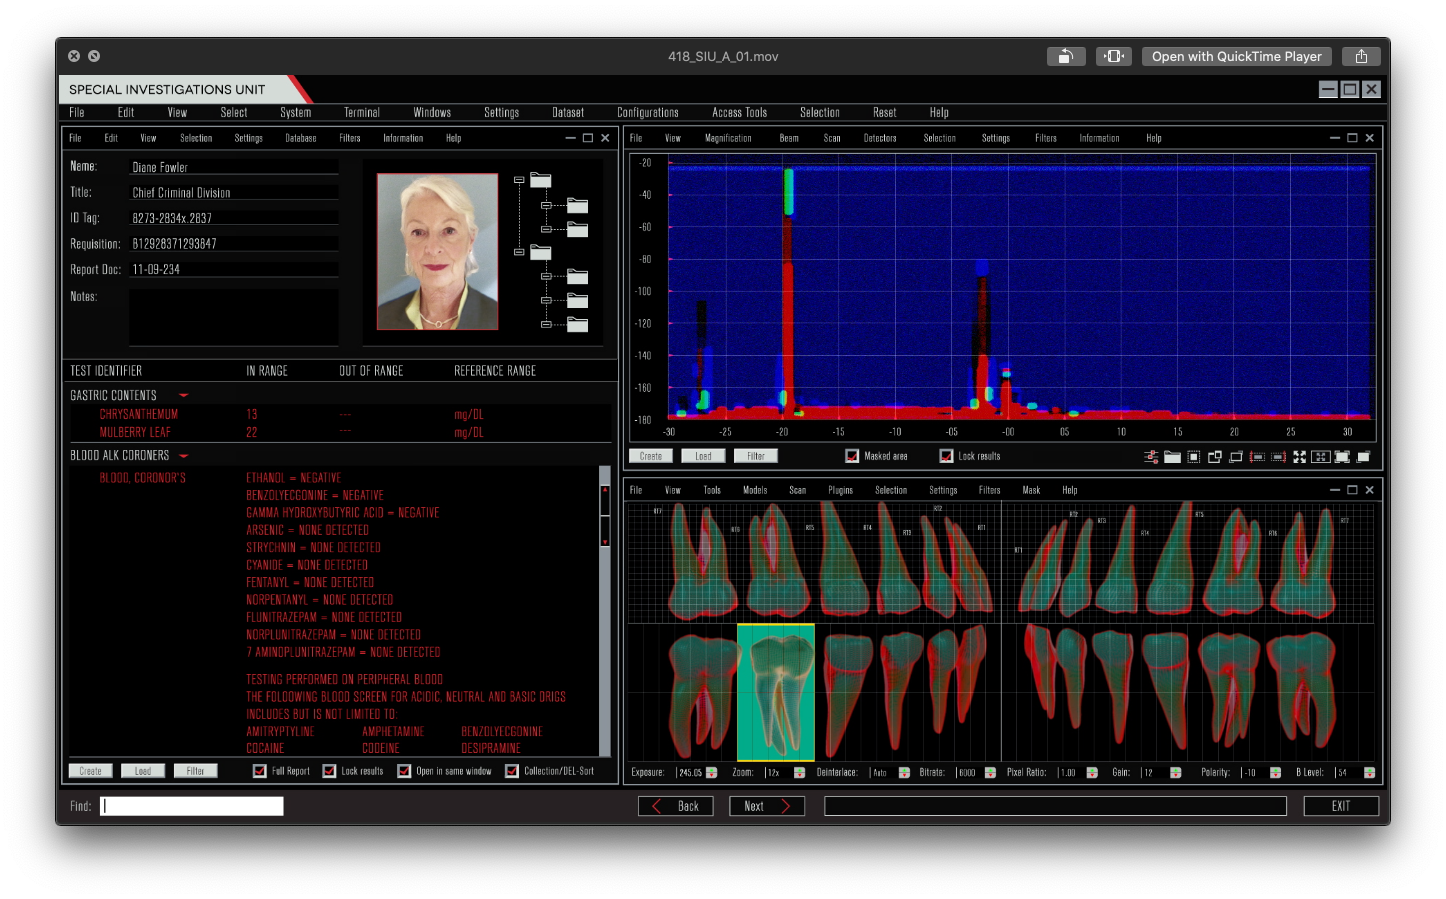Click the scroll-up arrow in the report list
The height and width of the screenshot is (899, 1446).
pos(605,490)
